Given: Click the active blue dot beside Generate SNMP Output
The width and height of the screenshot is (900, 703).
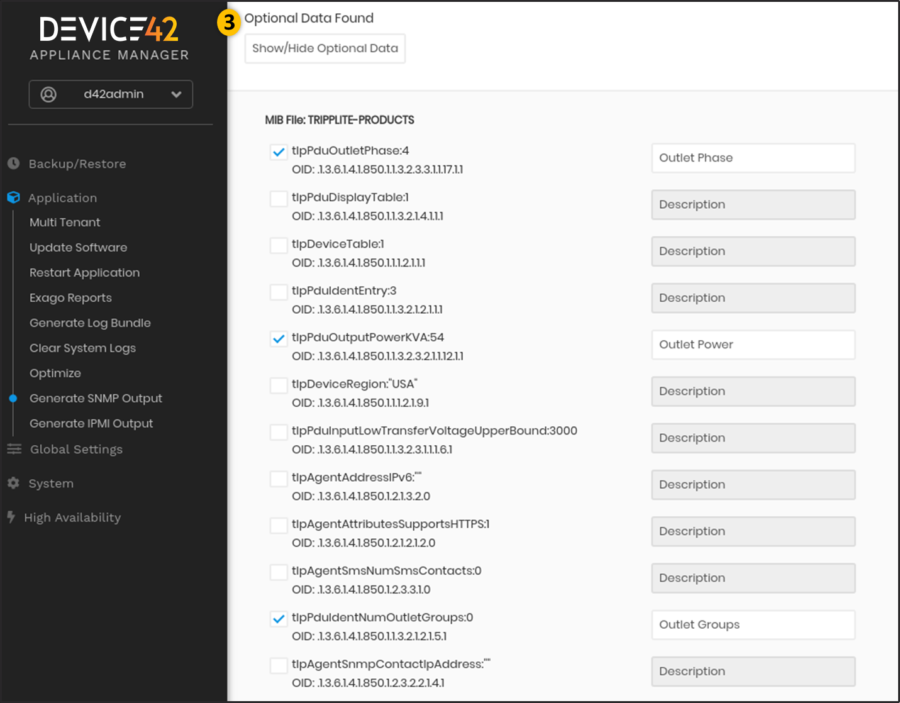Looking at the screenshot, I should pyautogui.click(x=14, y=397).
